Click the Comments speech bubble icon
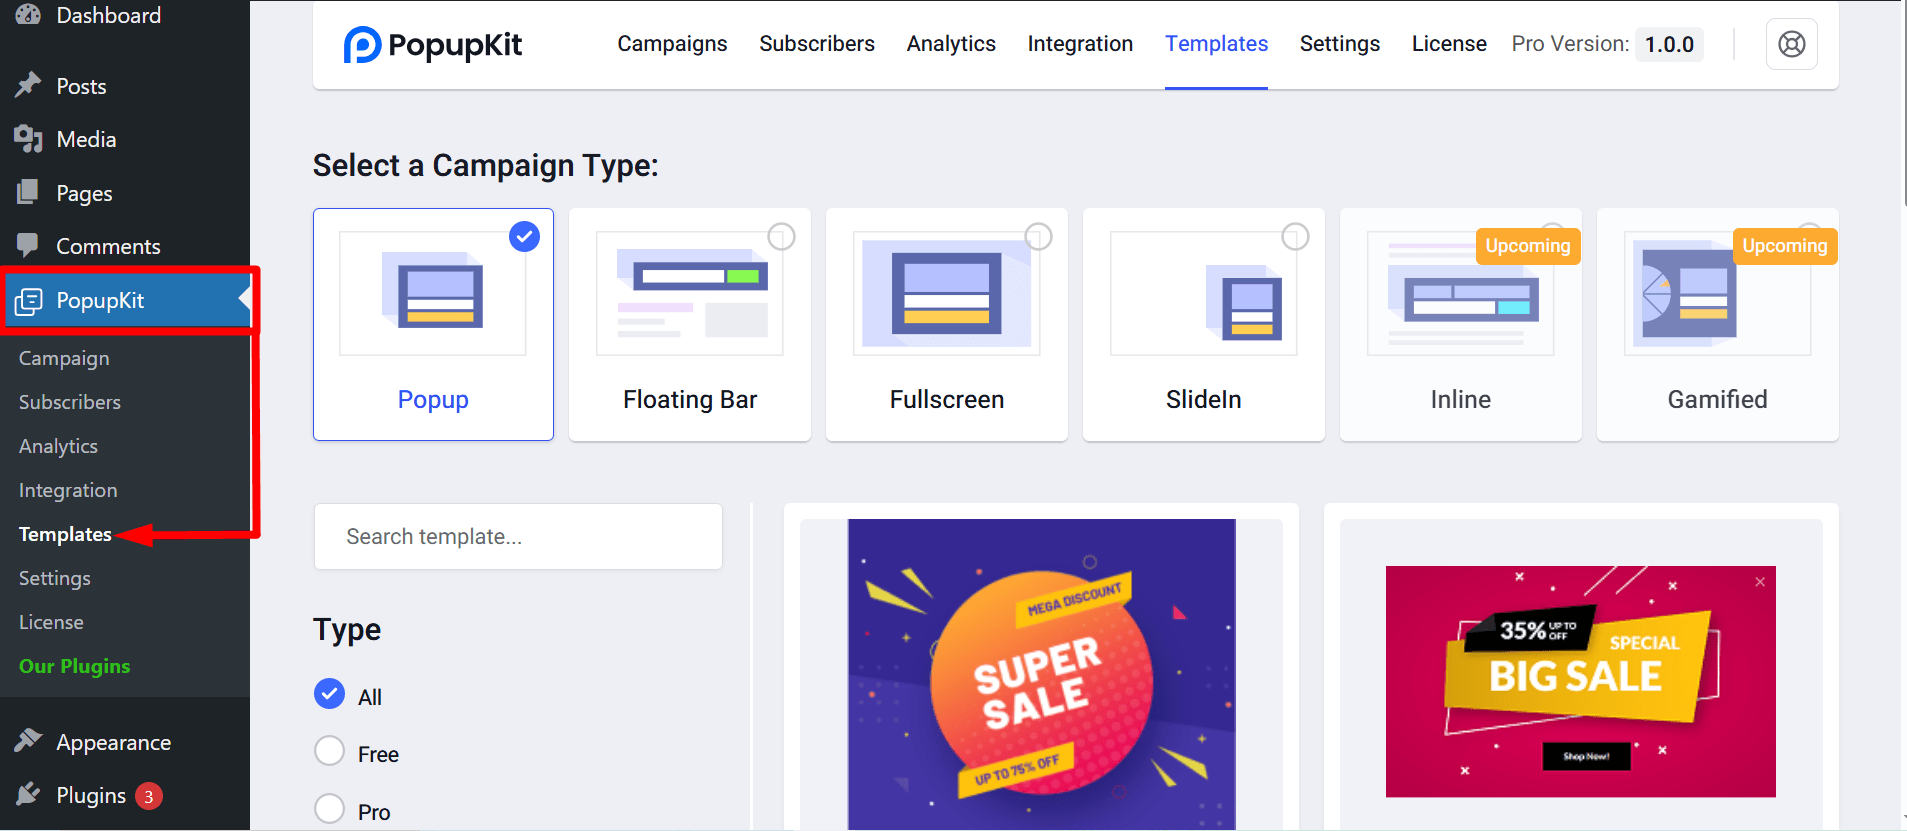 coord(28,245)
